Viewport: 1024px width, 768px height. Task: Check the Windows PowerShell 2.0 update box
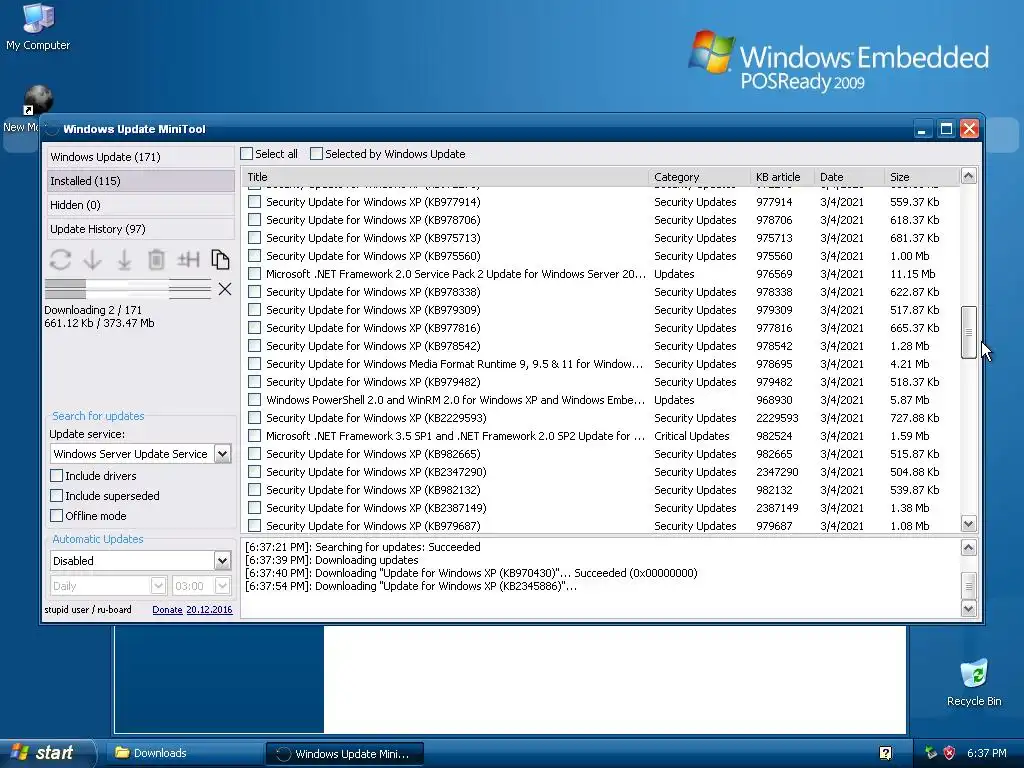pyautogui.click(x=255, y=400)
